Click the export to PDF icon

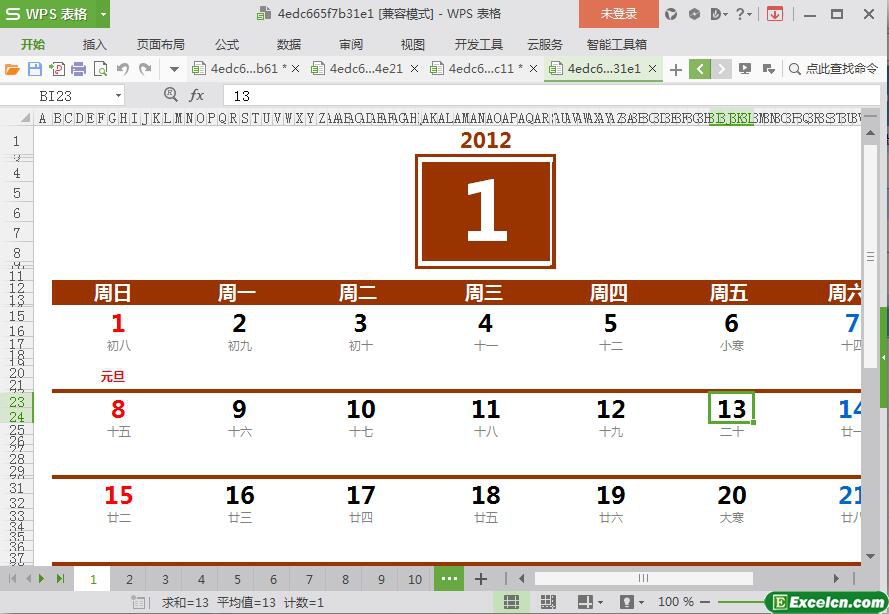pyautogui.click(x=57, y=69)
